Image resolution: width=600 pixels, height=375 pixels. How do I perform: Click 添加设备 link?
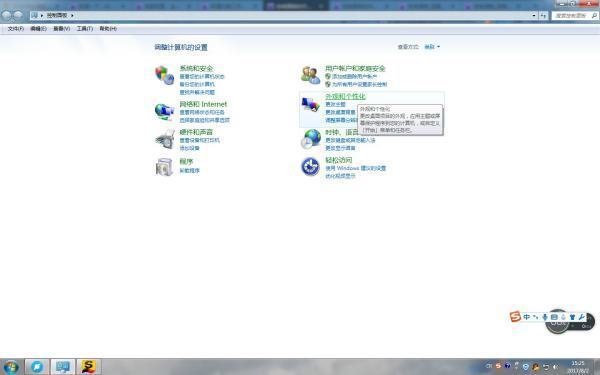point(189,148)
